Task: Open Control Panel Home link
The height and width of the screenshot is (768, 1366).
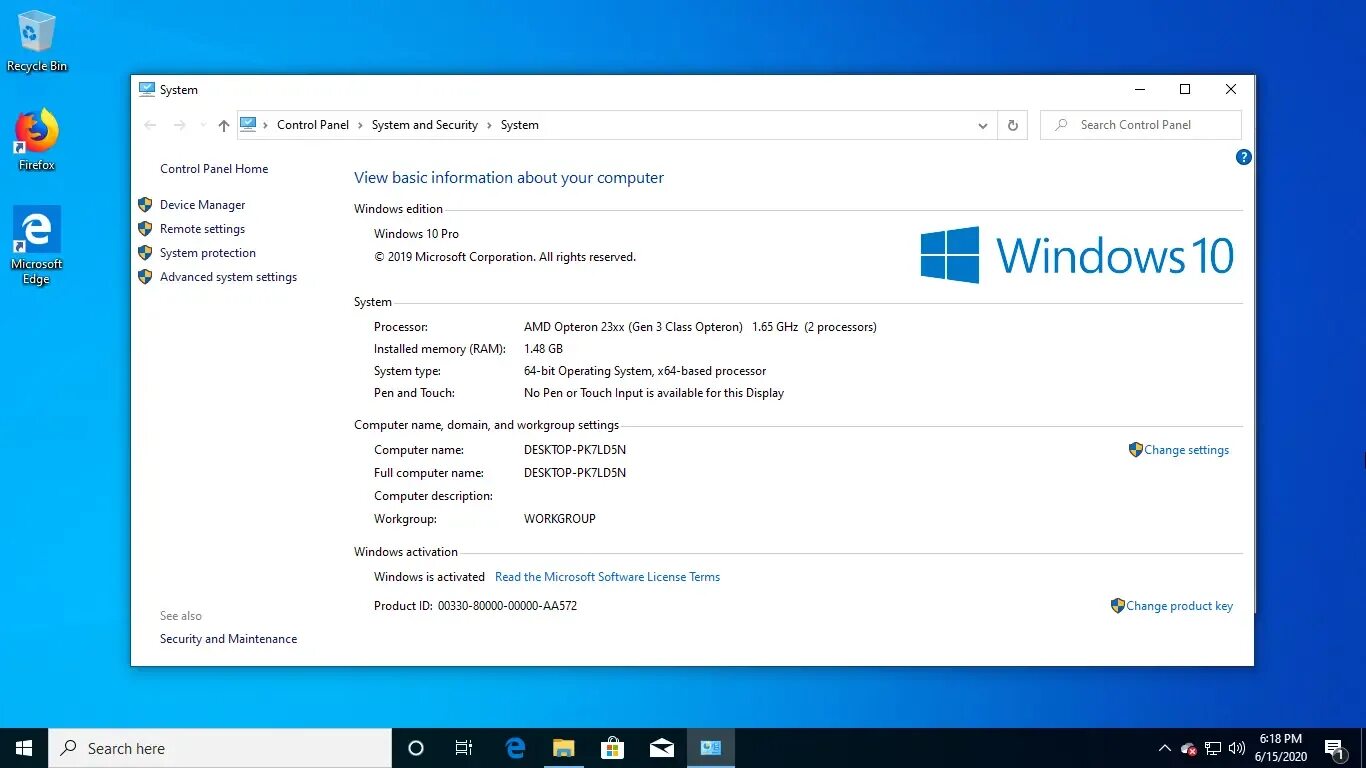Action: coord(214,169)
